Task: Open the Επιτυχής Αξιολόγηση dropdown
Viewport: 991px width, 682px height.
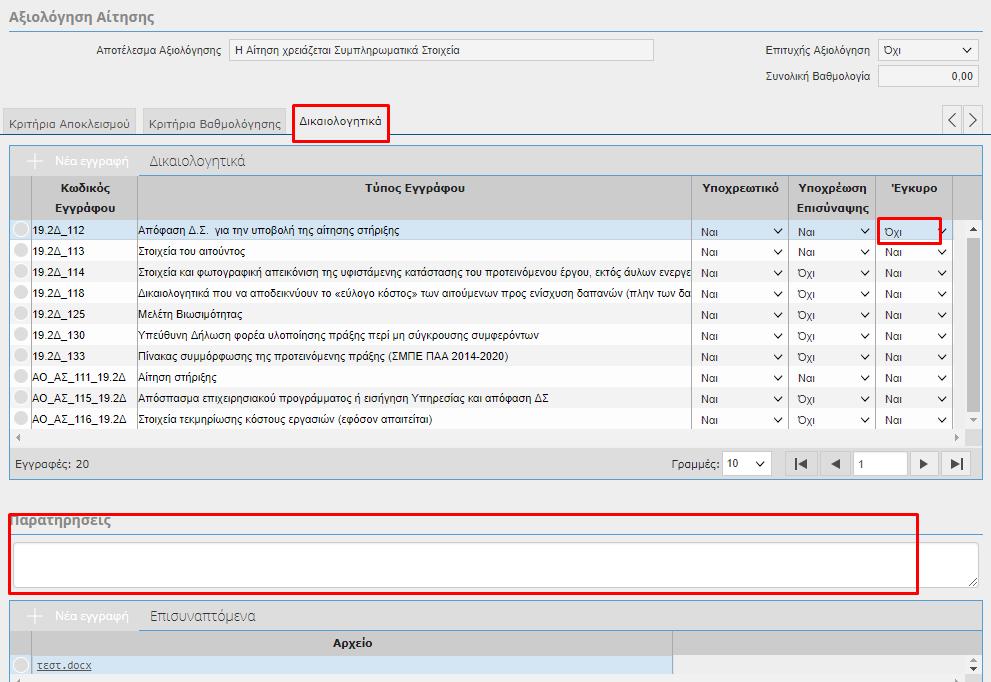Action: [x=928, y=50]
